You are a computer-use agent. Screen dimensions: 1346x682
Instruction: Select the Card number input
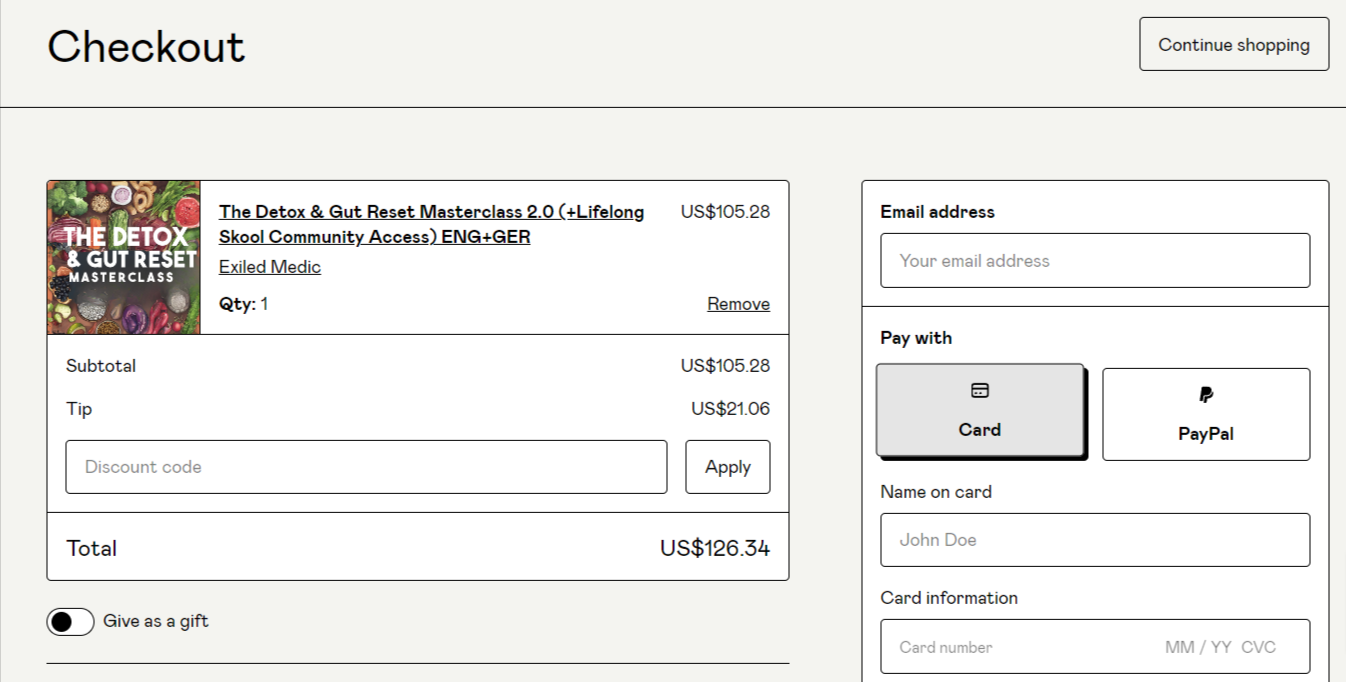click(1000, 646)
